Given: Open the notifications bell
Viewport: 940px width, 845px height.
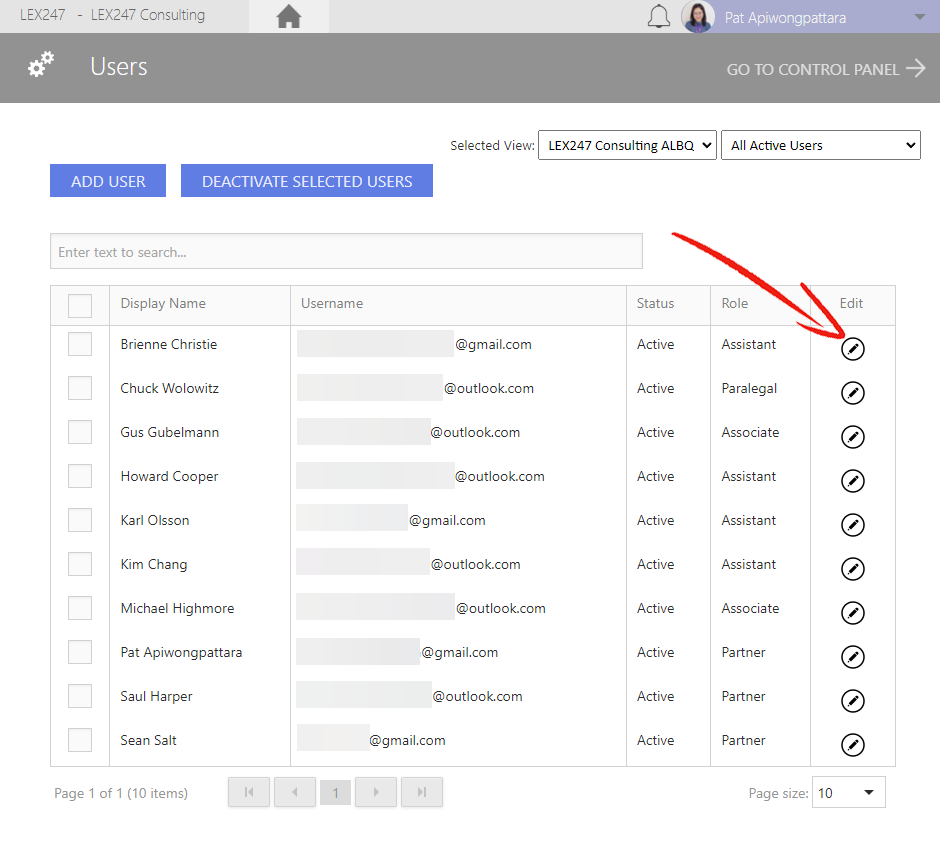Looking at the screenshot, I should coord(658,16).
